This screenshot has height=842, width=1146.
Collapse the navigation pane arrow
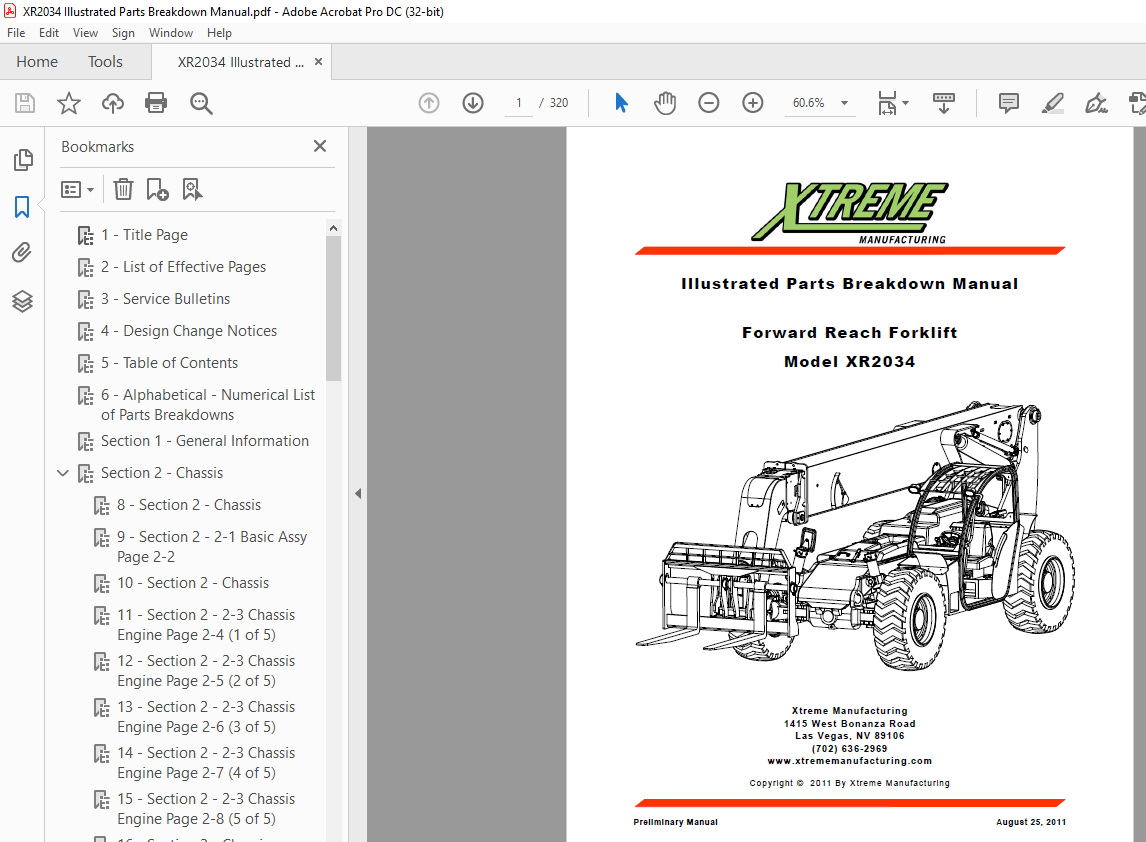pos(358,493)
